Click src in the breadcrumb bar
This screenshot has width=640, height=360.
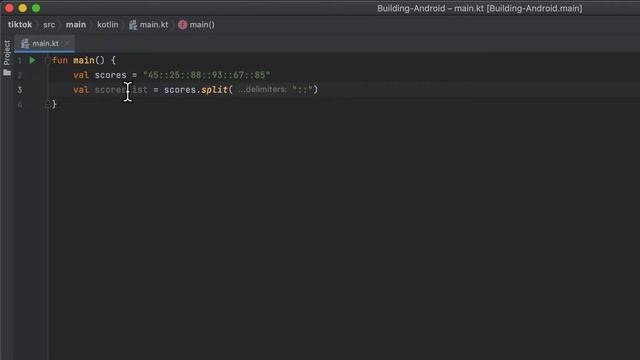click(49, 24)
